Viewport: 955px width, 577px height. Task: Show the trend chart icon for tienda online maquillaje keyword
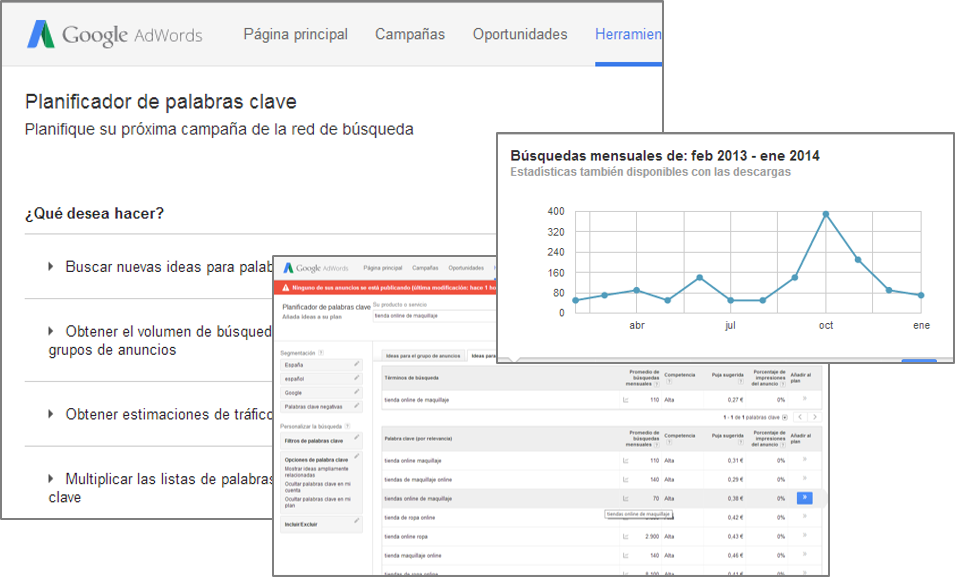tap(626, 461)
